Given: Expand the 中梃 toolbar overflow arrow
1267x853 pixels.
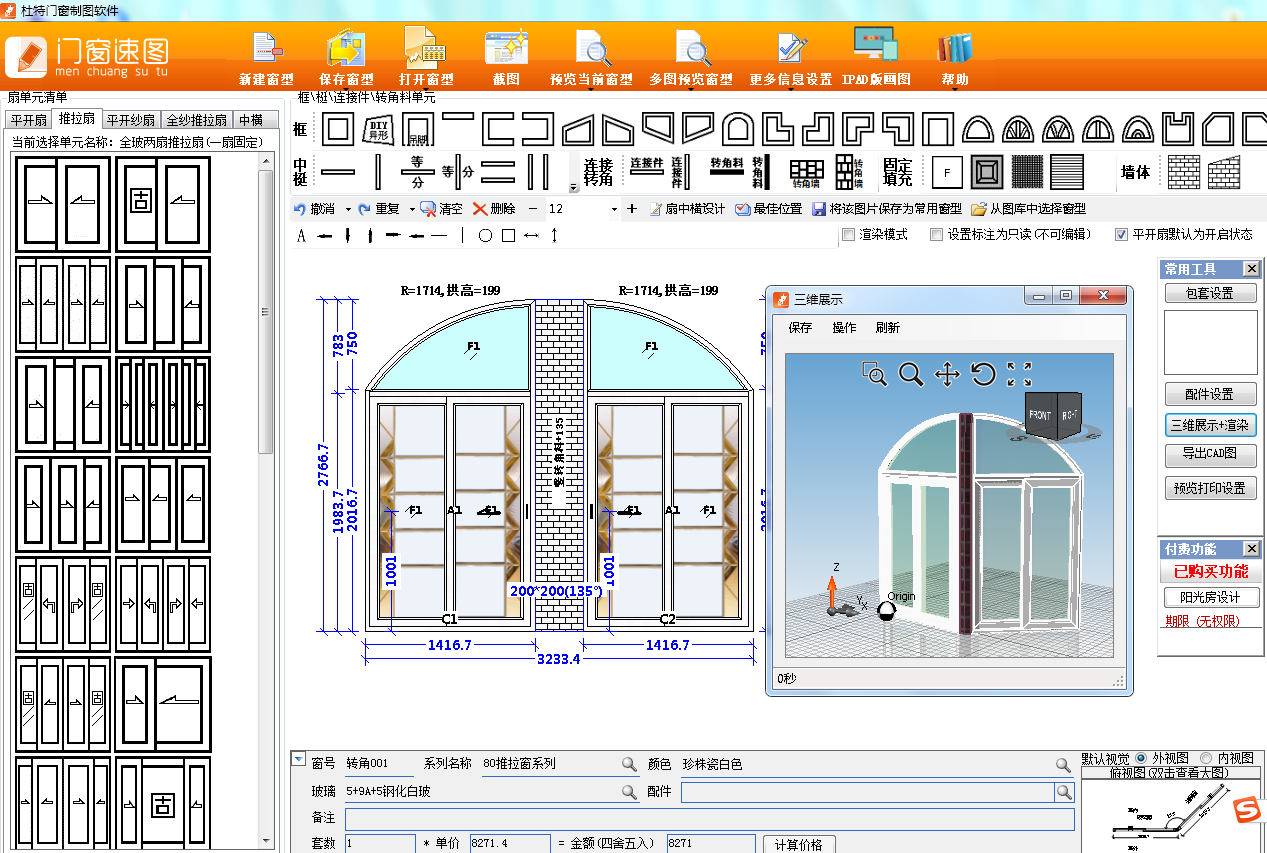Looking at the screenshot, I should click(x=574, y=187).
